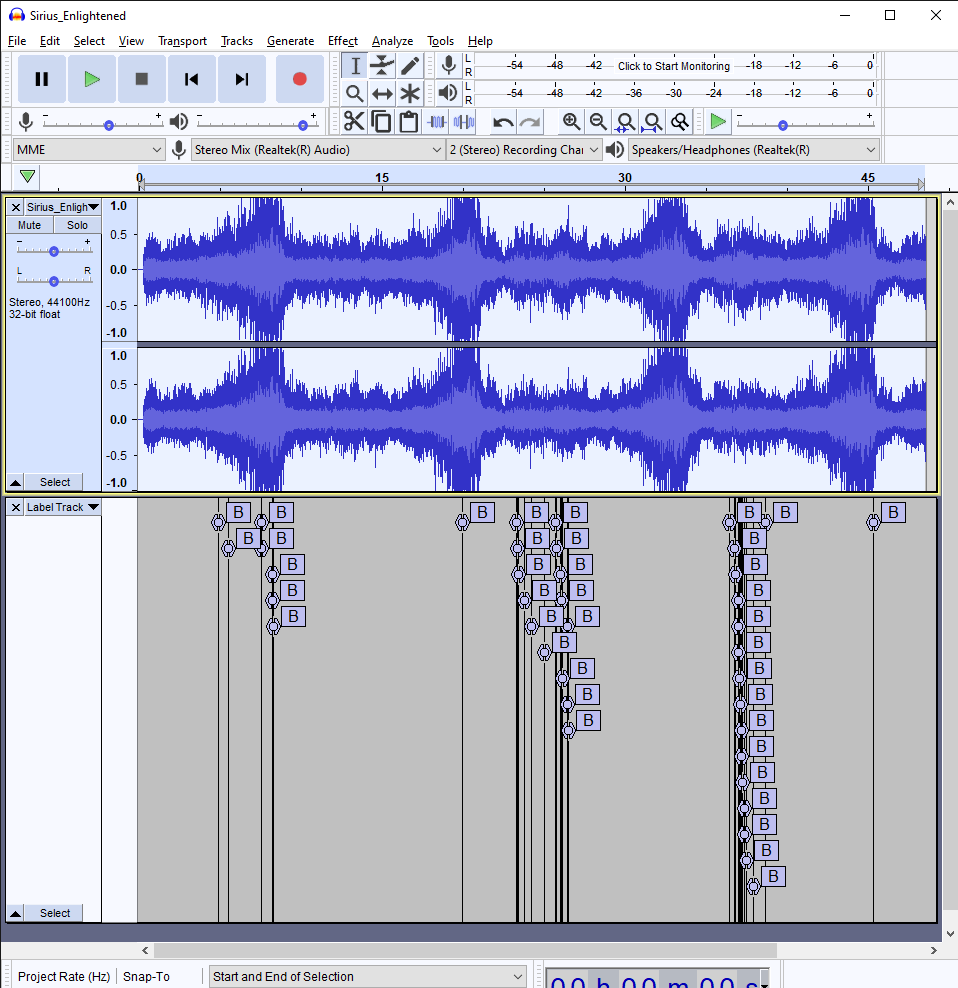Open the Stereo Mix recording device dropdown
Image resolution: width=958 pixels, height=988 pixels.
tap(318, 150)
